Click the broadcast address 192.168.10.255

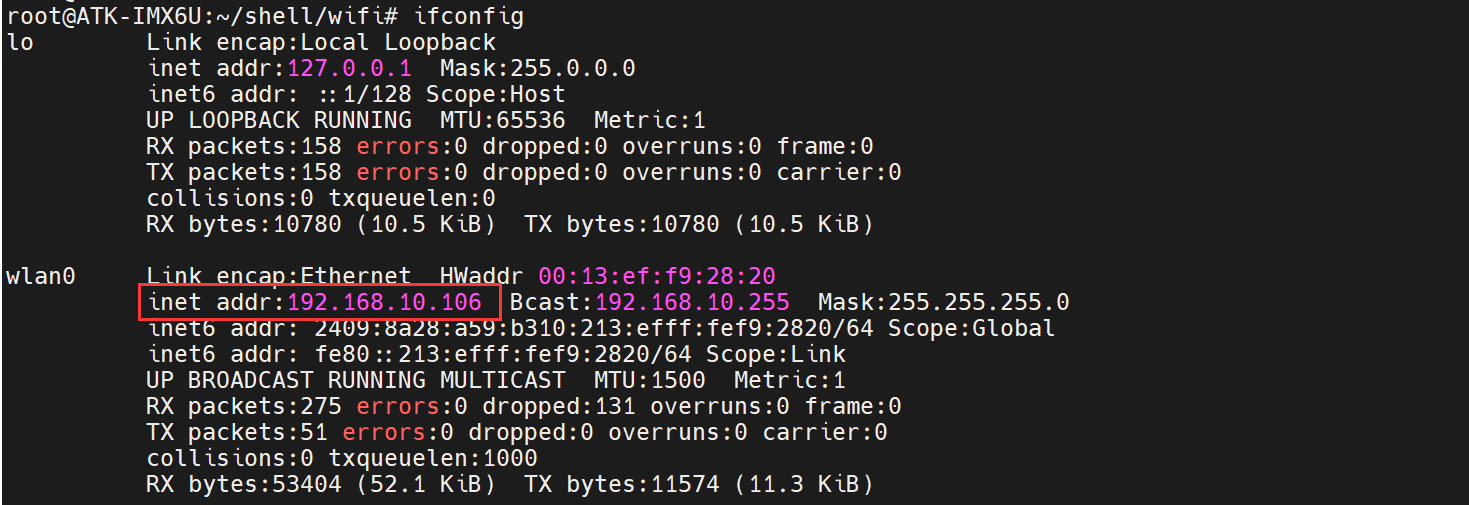click(692, 302)
